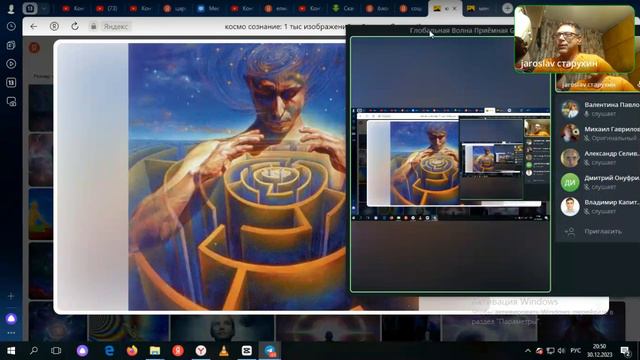The height and width of the screenshot is (360, 640).
Task: Go back with the browser back arrow
Action: click(34, 27)
